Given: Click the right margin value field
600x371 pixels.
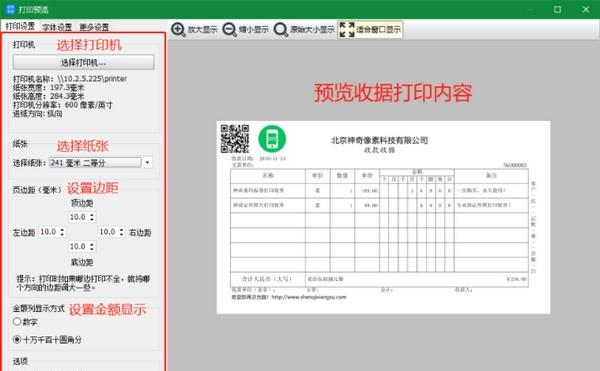Looking at the screenshot, I should (108, 232).
